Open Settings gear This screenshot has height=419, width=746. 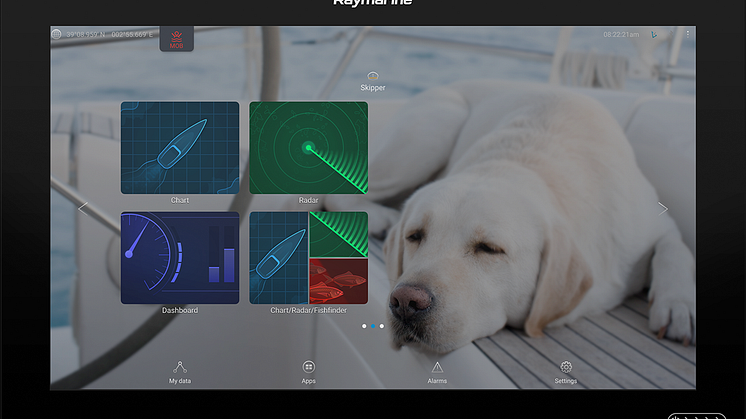point(566,372)
